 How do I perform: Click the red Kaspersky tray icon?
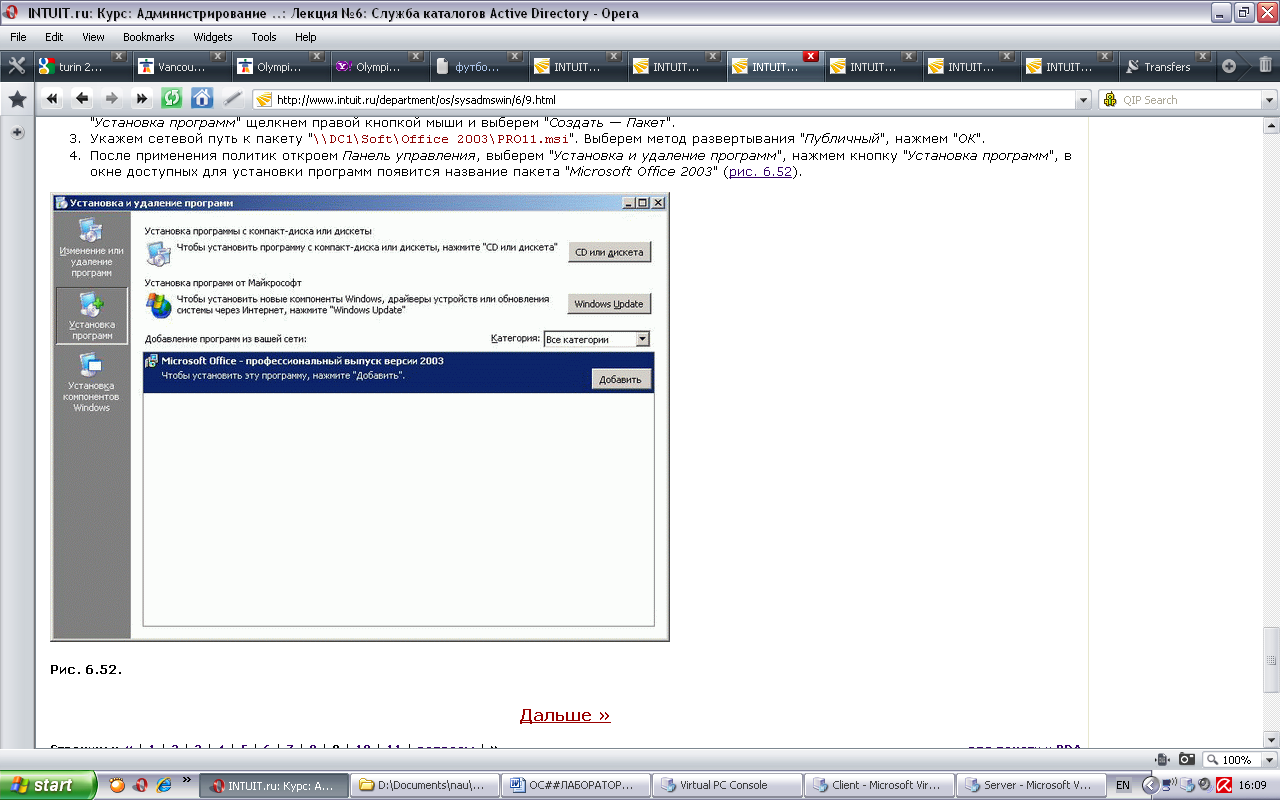pyautogui.click(x=1222, y=785)
